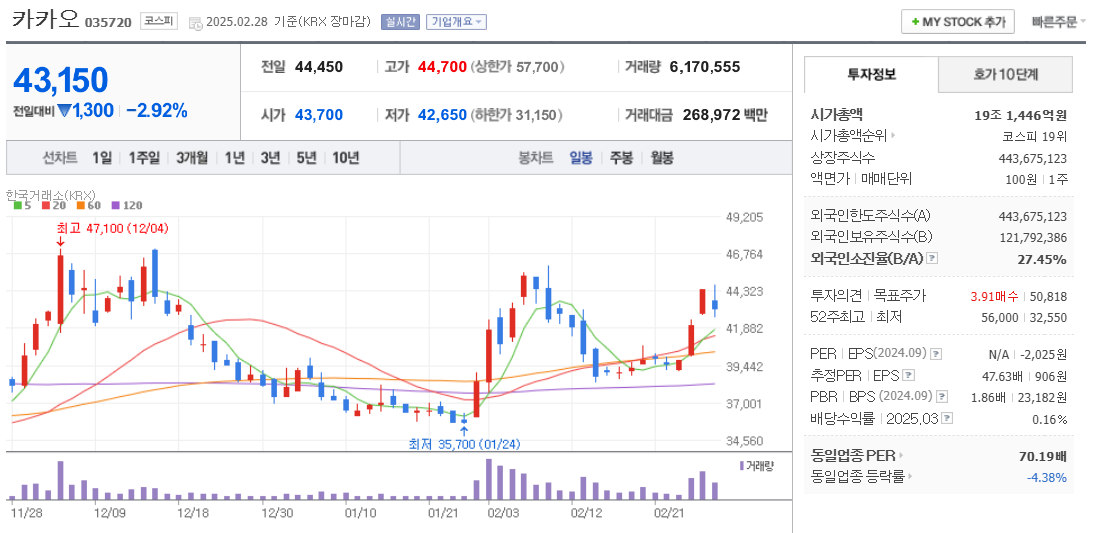This screenshot has width=1098, height=533.
Task: Click the 최고 47,100 (12/04) chart marker
Action: [113, 228]
